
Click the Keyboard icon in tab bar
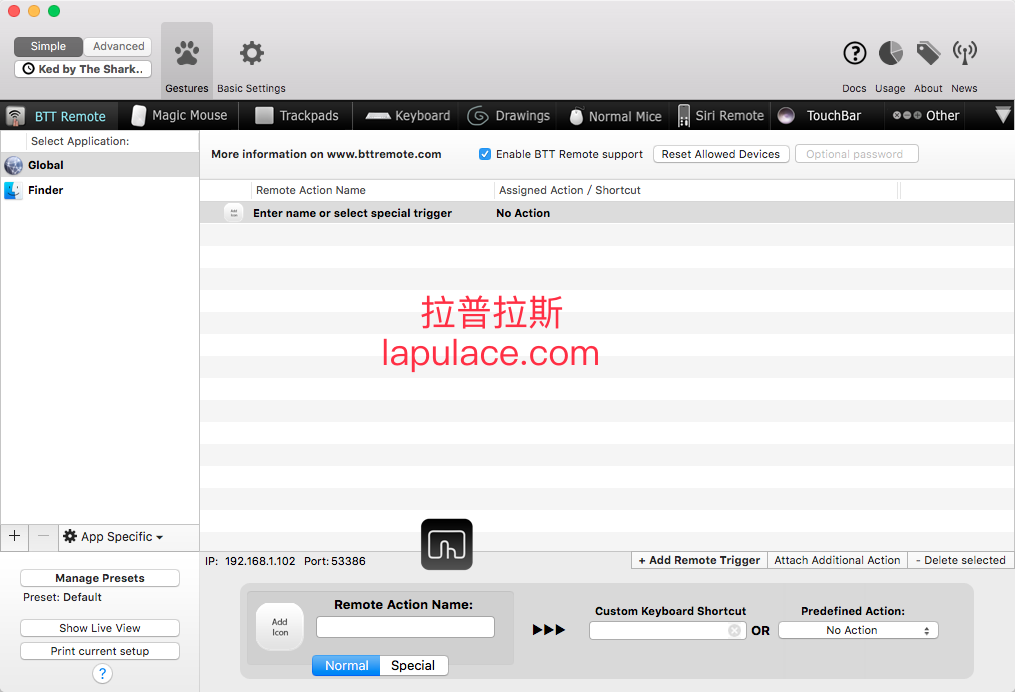click(377, 116)
